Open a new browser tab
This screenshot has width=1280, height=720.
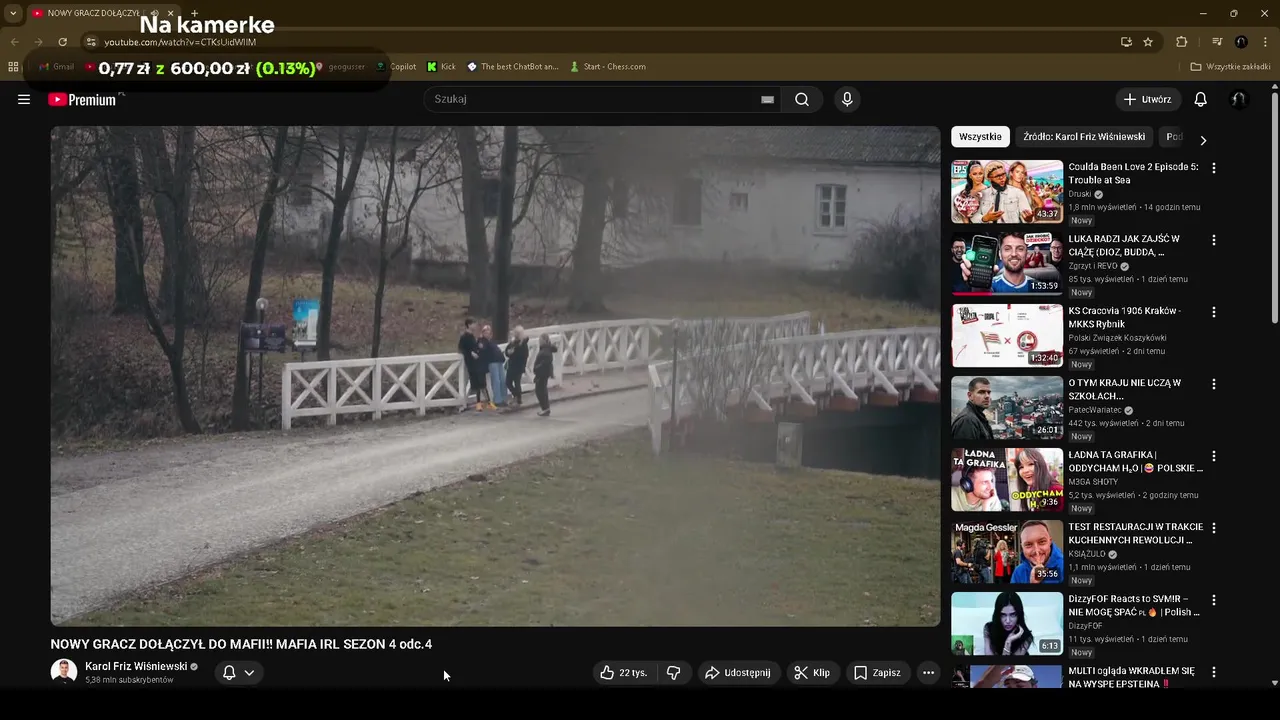(194, 13)
